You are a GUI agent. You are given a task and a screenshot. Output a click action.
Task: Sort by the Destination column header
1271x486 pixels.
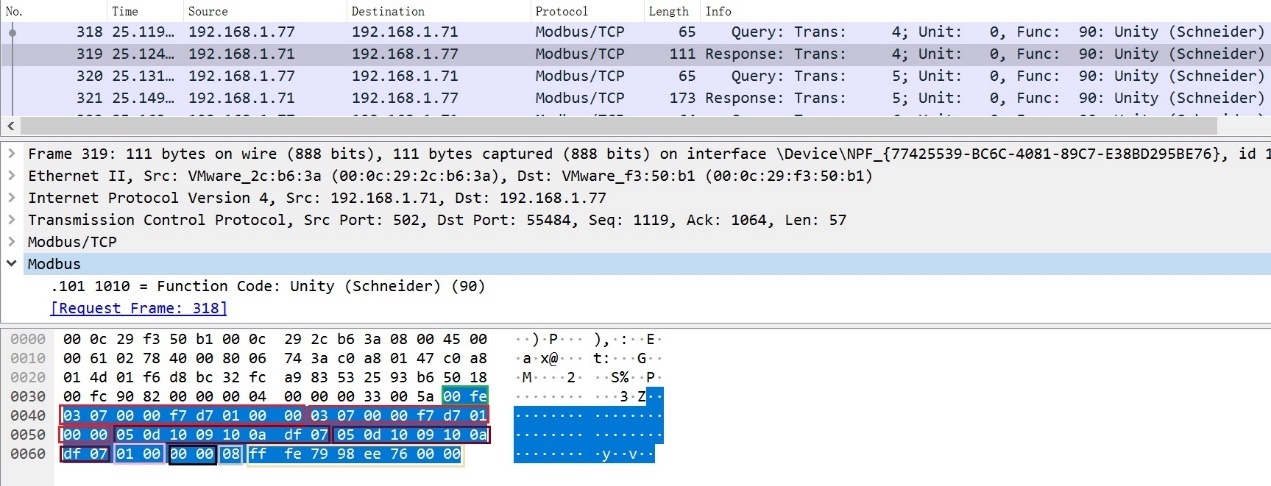tap(438, 11)
